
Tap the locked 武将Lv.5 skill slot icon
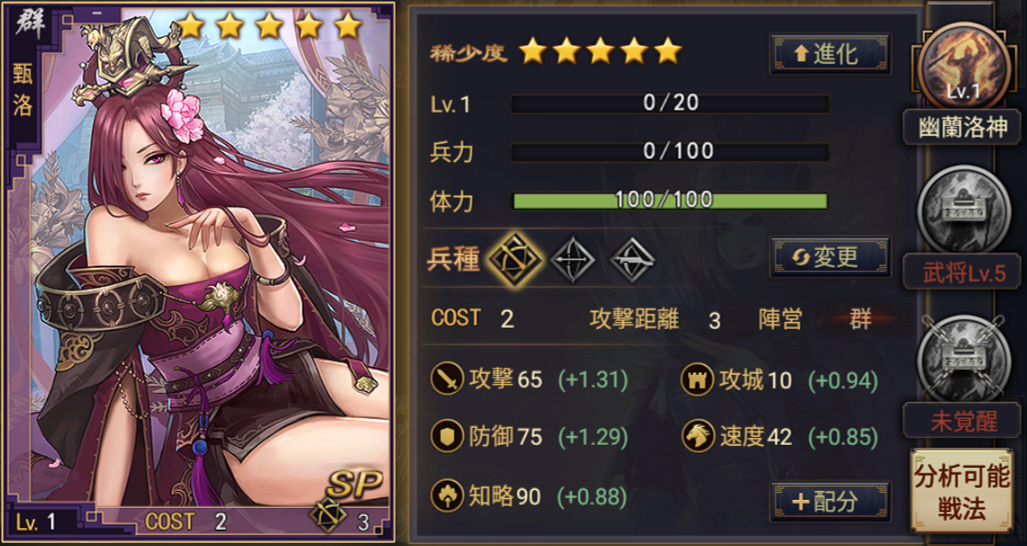[x=962, y=209]
